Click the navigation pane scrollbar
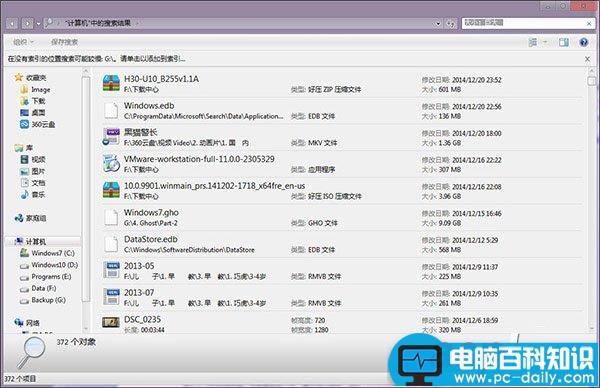The width and height of the screenshot is (600, 388). (x=86, y=189)
